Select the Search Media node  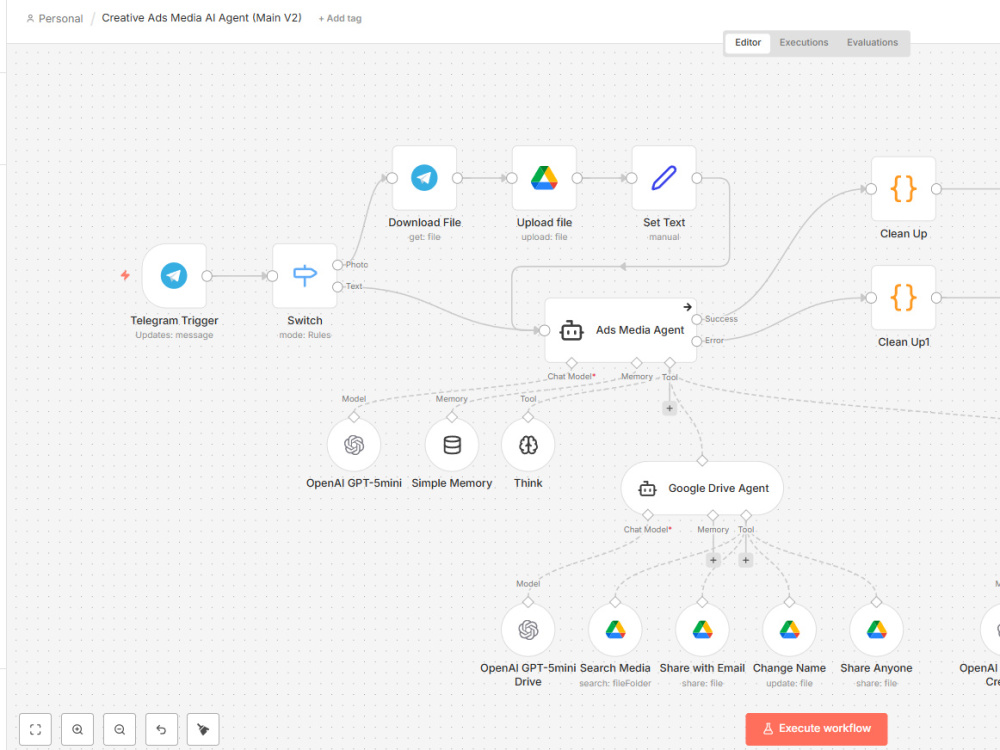pos(615,629)
